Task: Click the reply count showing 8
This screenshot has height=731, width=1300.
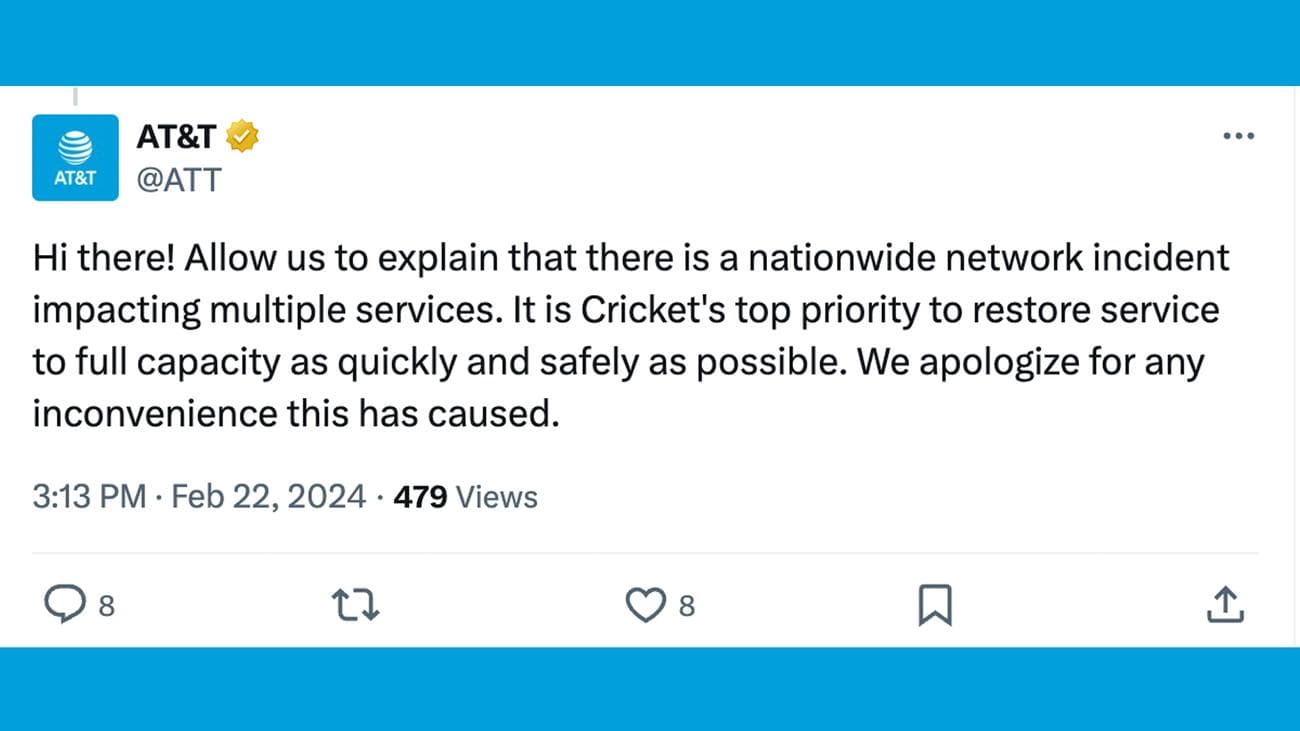Action: 104,605
